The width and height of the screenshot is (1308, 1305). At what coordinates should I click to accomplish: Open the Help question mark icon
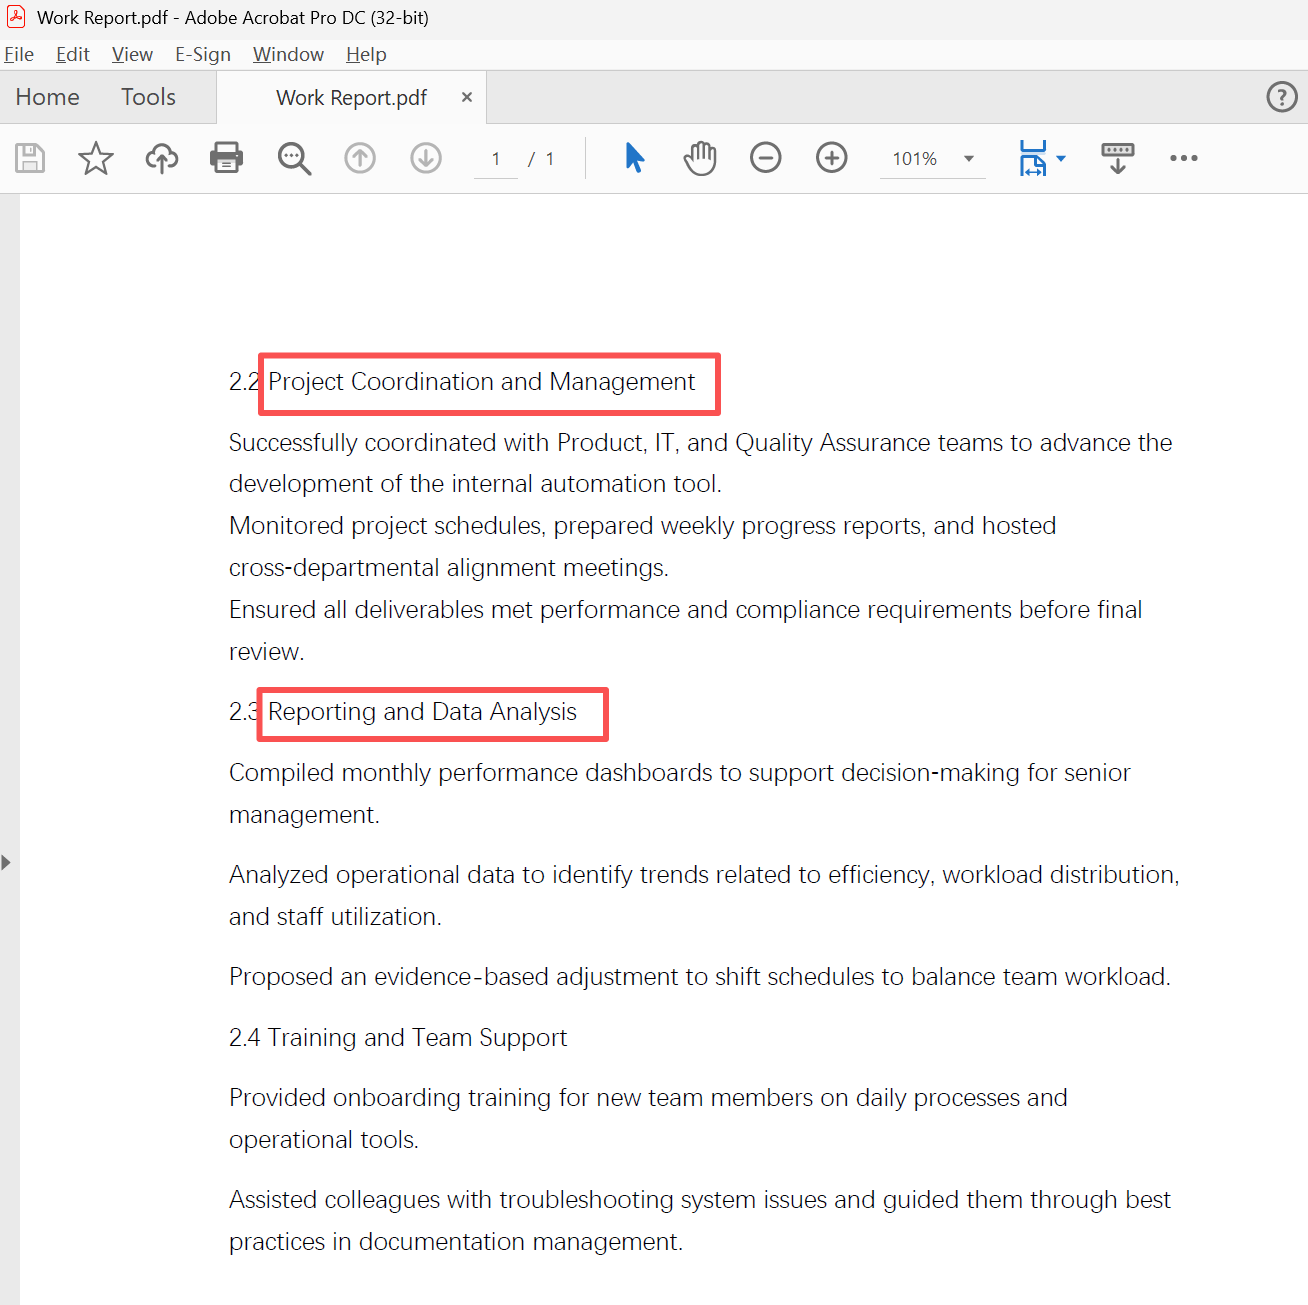(1282, 97)
